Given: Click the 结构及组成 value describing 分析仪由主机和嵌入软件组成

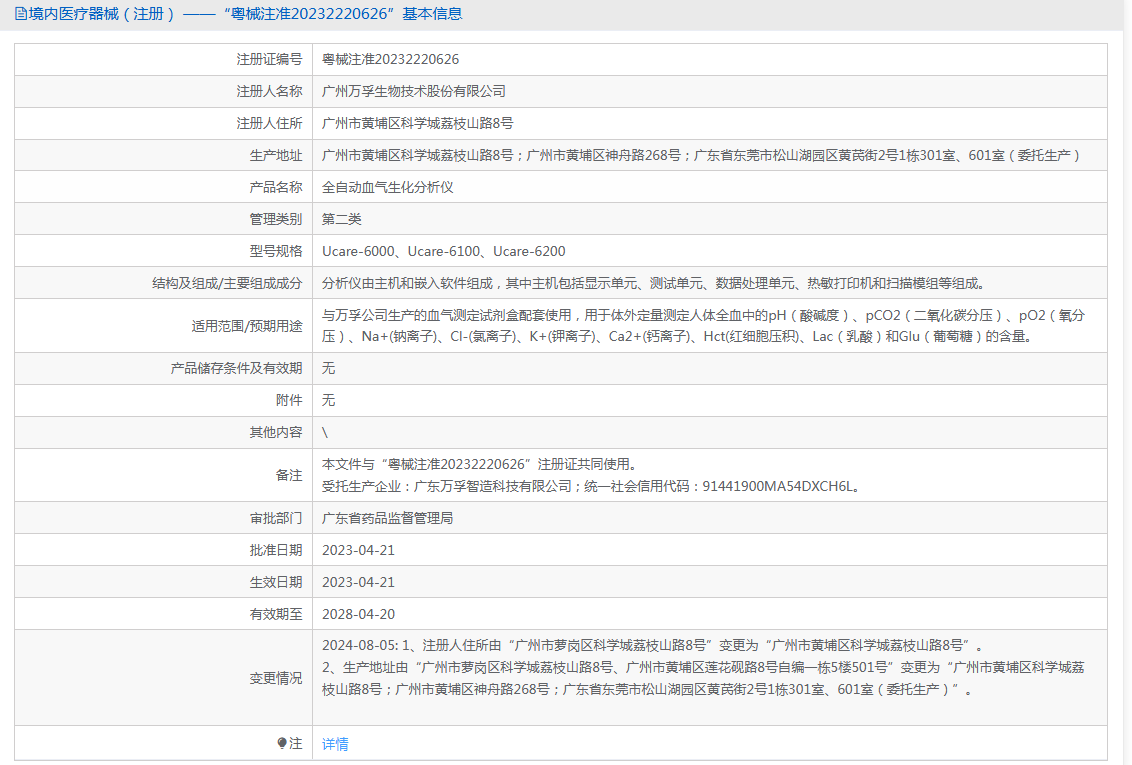Looking at the screenshot, I should pos(653,283).
